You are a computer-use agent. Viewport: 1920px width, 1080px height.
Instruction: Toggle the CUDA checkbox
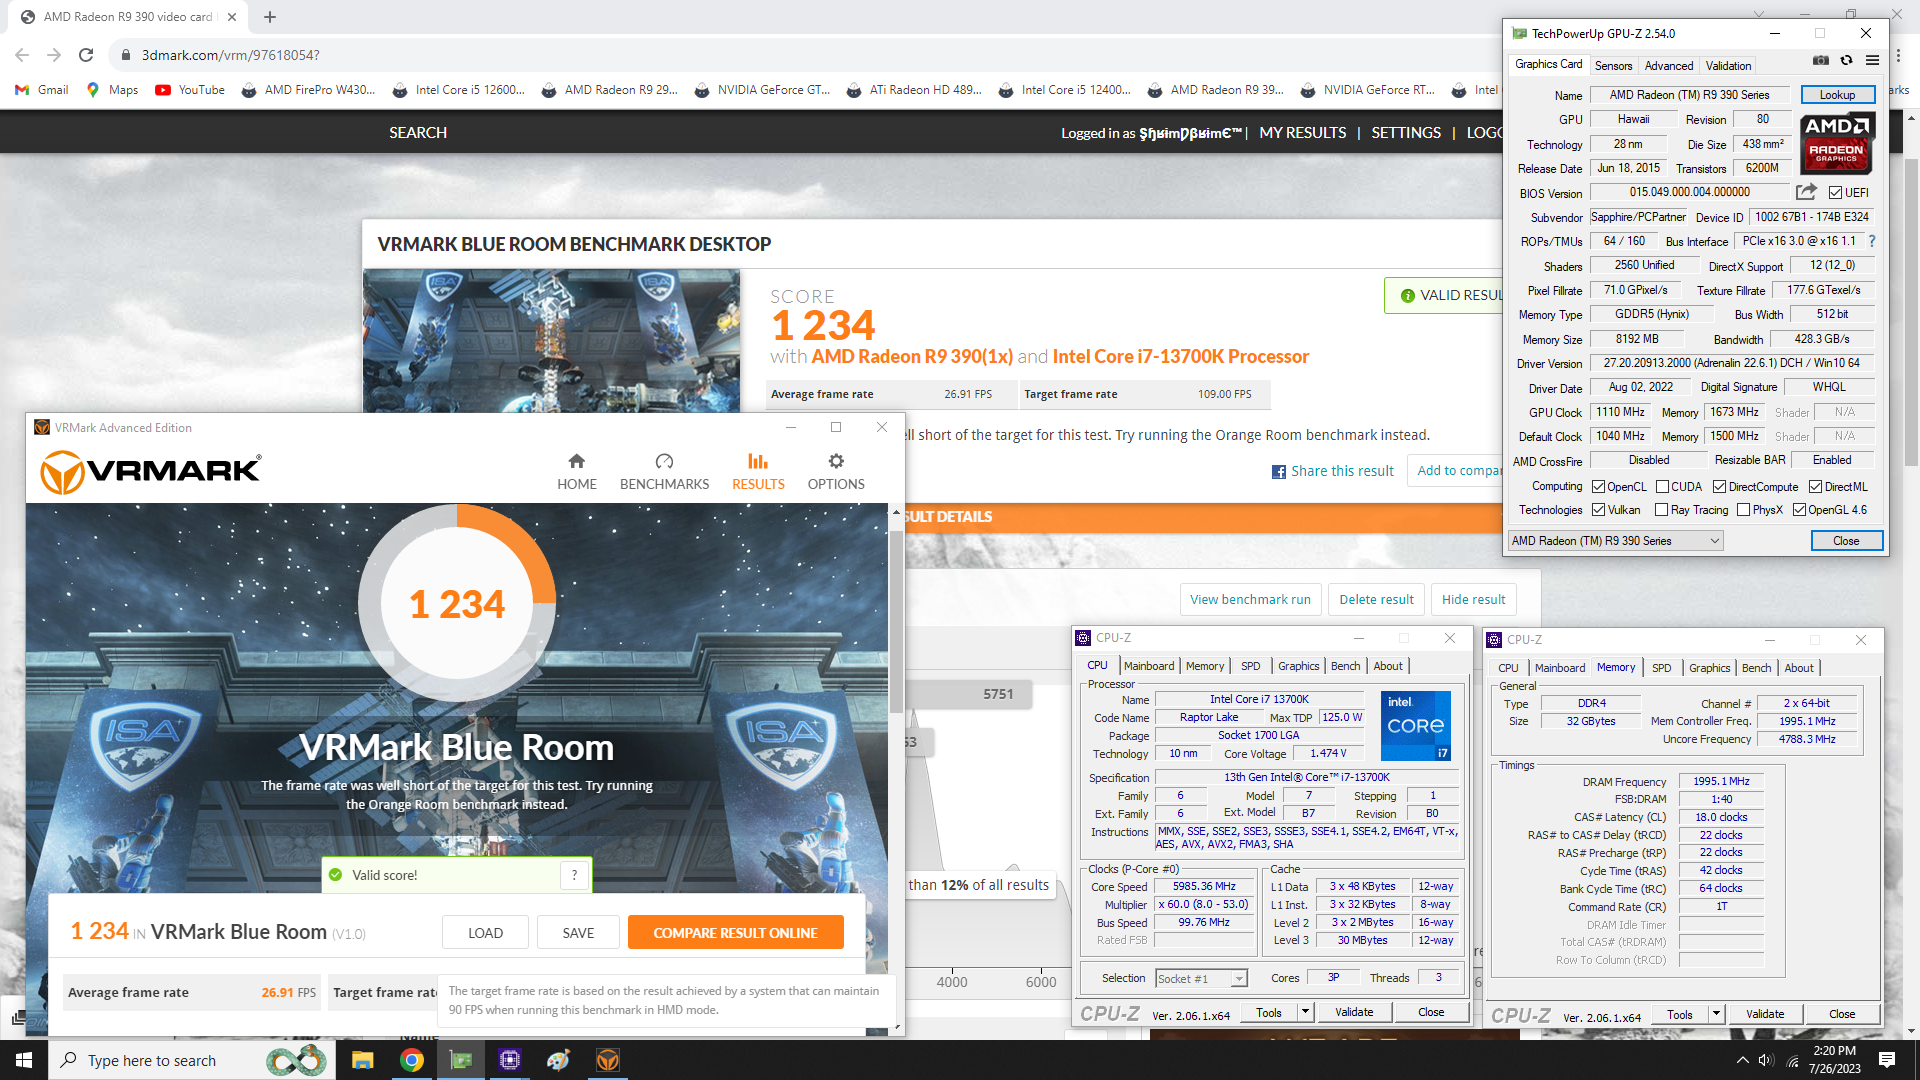click(x=1662, y=487)
